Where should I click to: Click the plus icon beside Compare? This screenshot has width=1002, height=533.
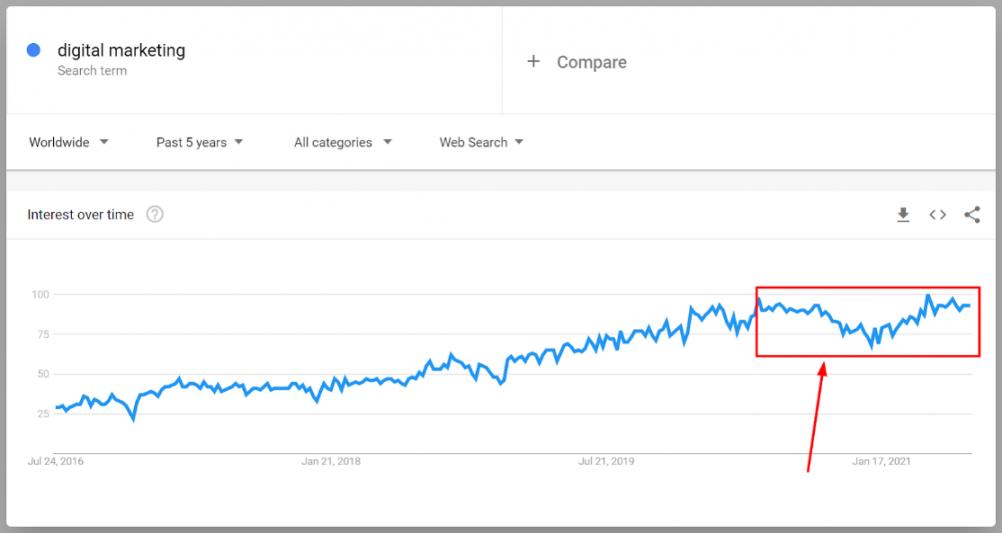click(534, 61)
